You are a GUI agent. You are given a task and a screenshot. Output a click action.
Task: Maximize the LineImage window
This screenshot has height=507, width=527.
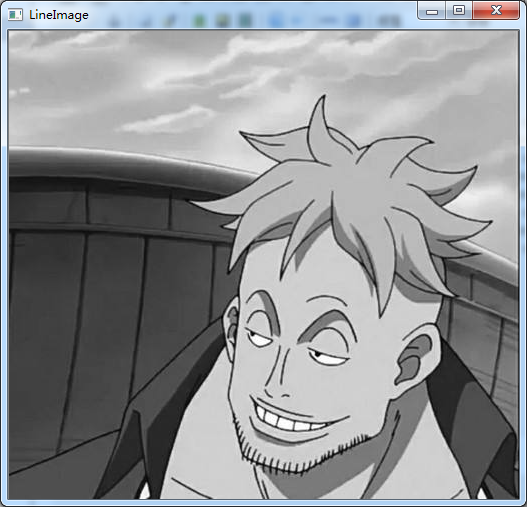pos(459,10)
